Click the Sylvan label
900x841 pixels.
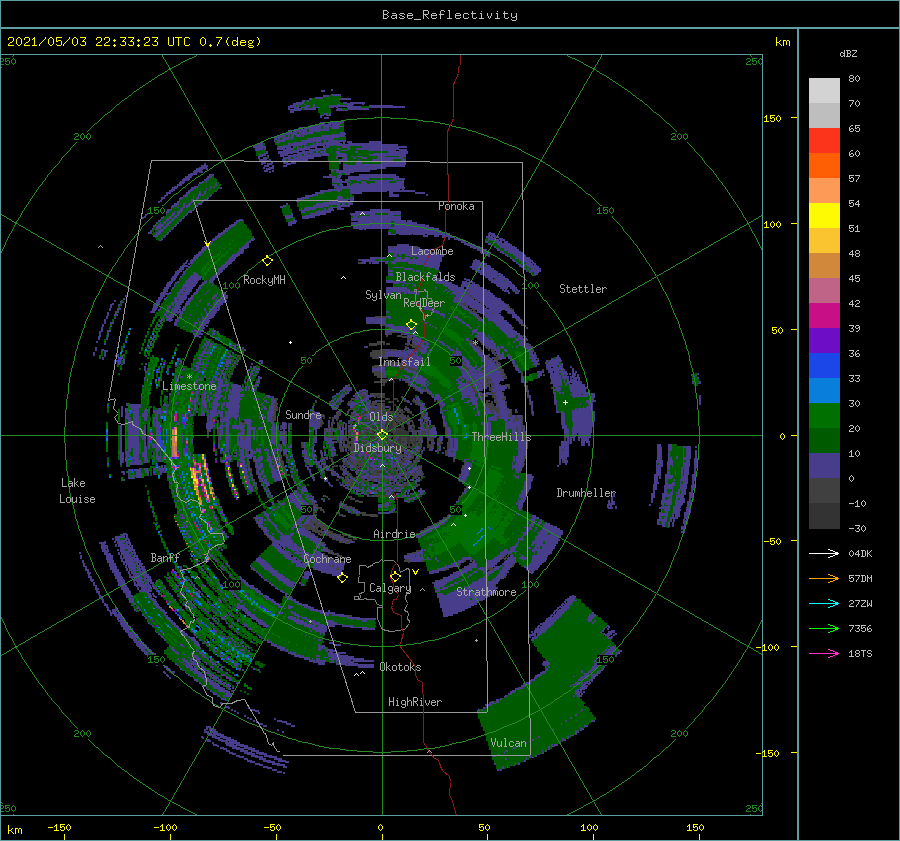point(383,295)
